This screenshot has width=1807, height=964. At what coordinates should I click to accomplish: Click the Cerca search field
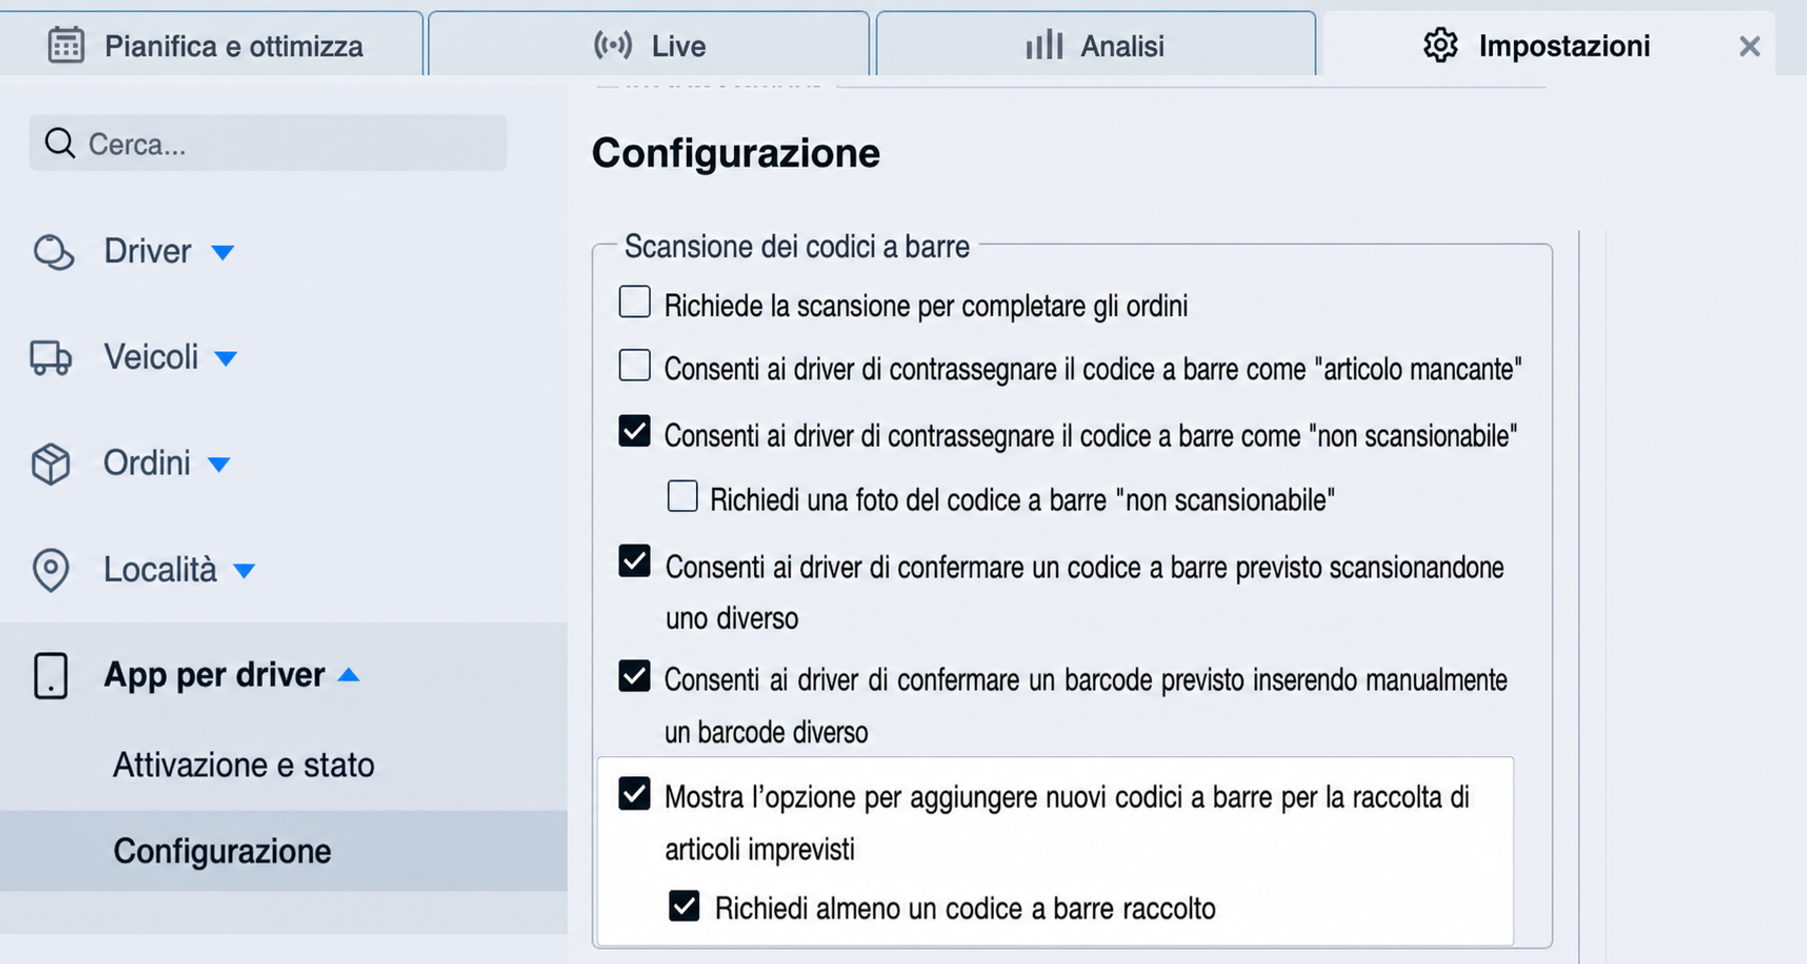(268, 143)
